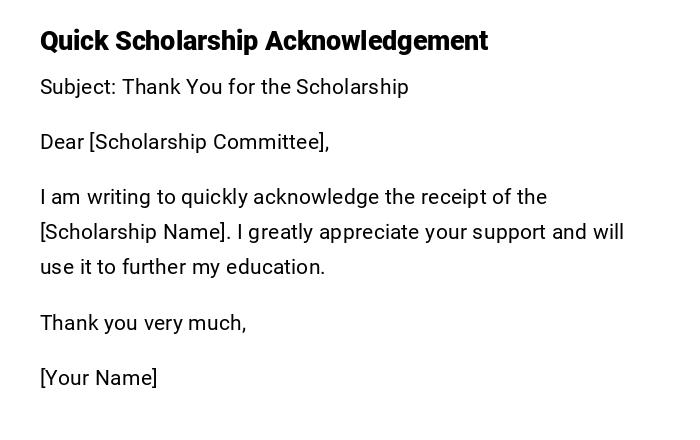Click the word "appreciate" in the body
This screenshot has height=440, width=700.
tap(372, 232)
